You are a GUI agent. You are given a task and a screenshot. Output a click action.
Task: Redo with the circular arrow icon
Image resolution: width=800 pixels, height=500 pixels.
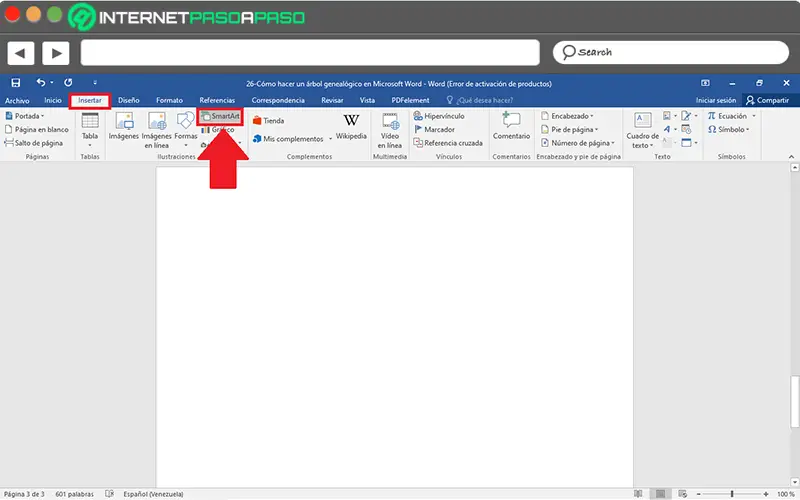click(x=68, y=83)
